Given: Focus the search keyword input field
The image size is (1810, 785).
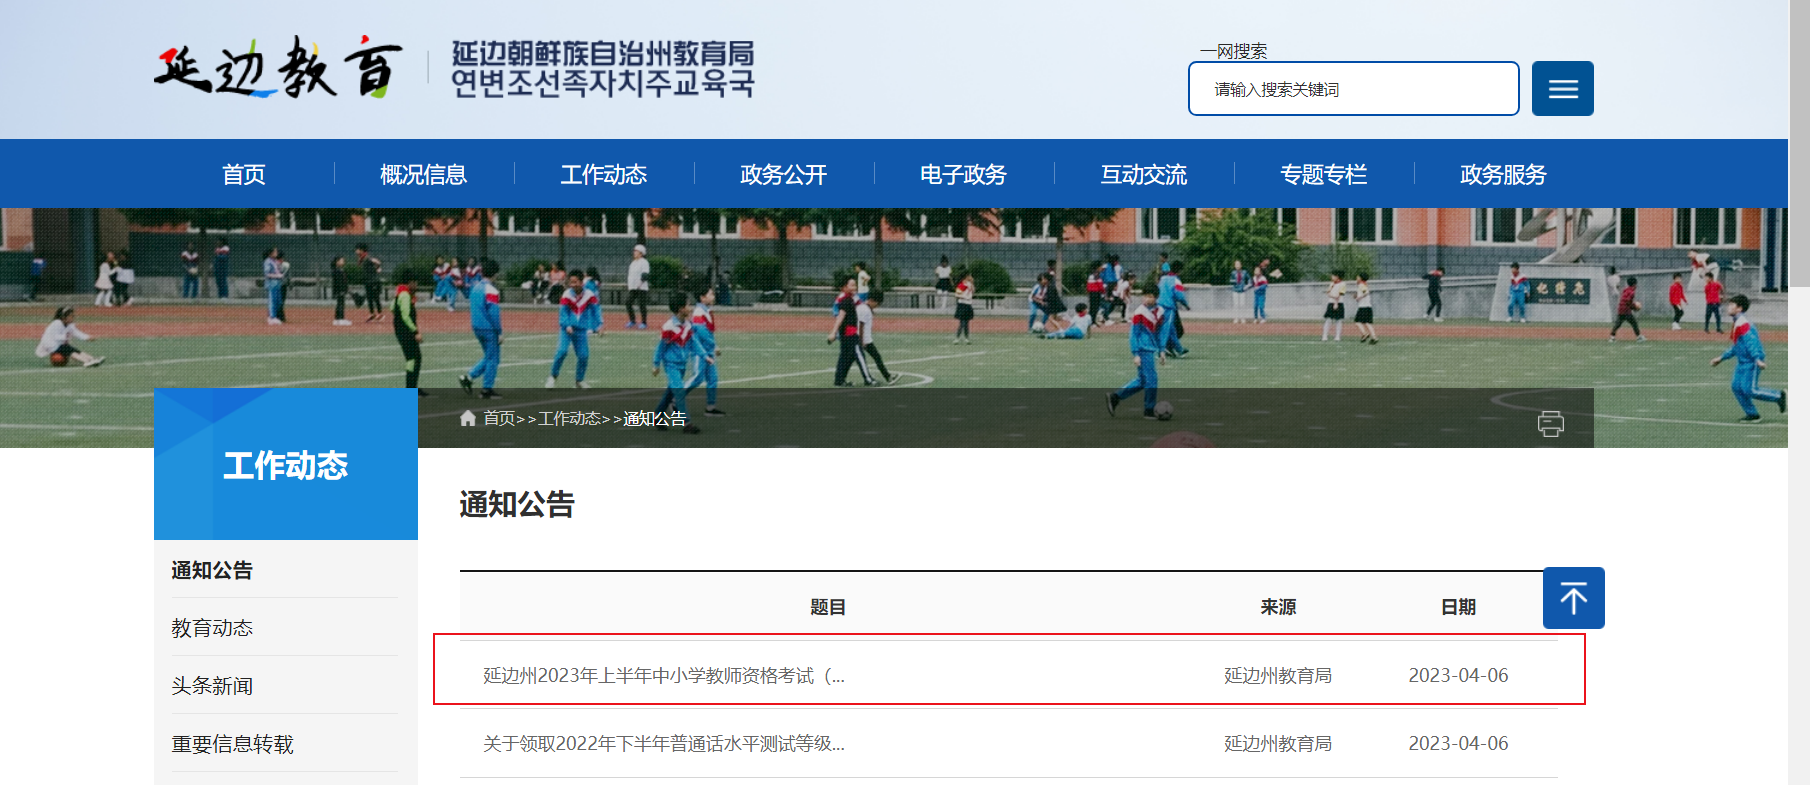Looking at the screenshot, I should 1353,89.
